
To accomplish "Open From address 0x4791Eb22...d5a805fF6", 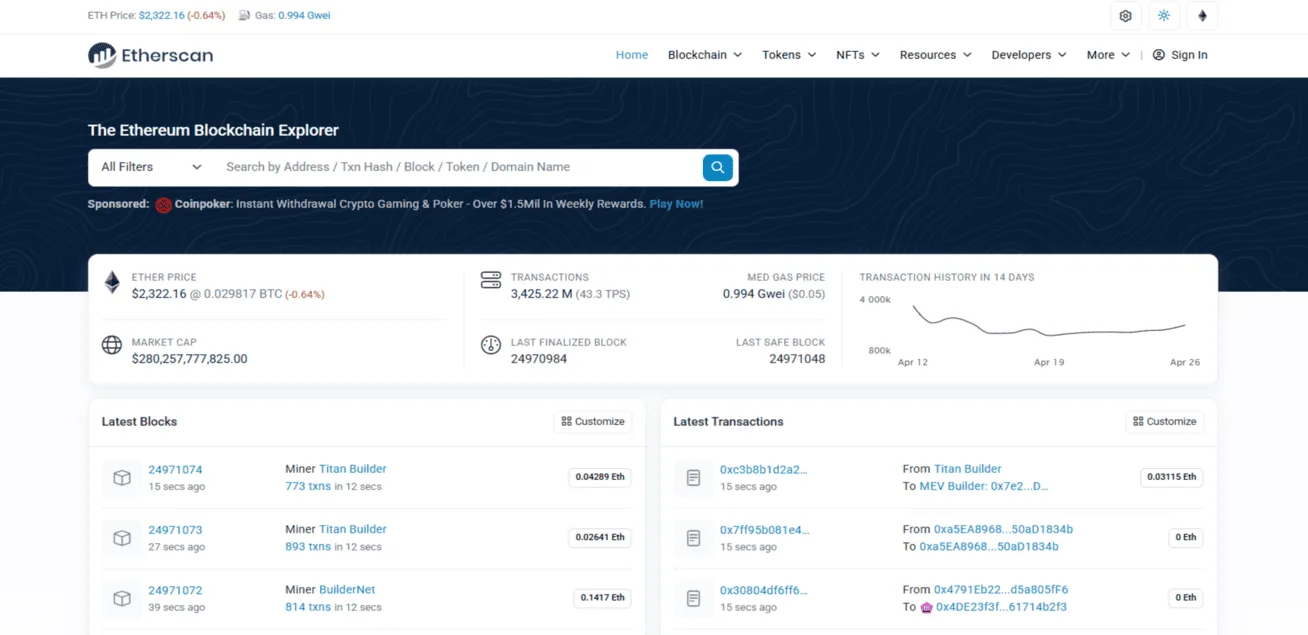I will coord(1001,590).
